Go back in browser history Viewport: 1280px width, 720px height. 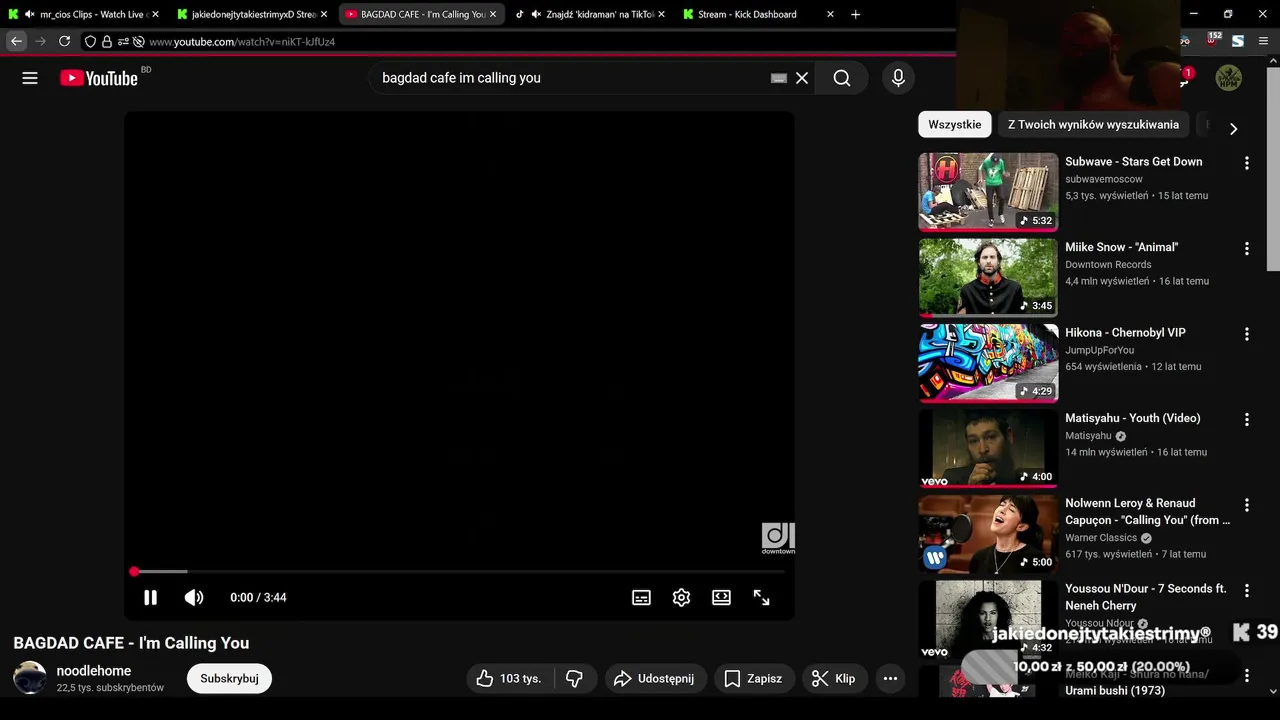coord(16,41)
